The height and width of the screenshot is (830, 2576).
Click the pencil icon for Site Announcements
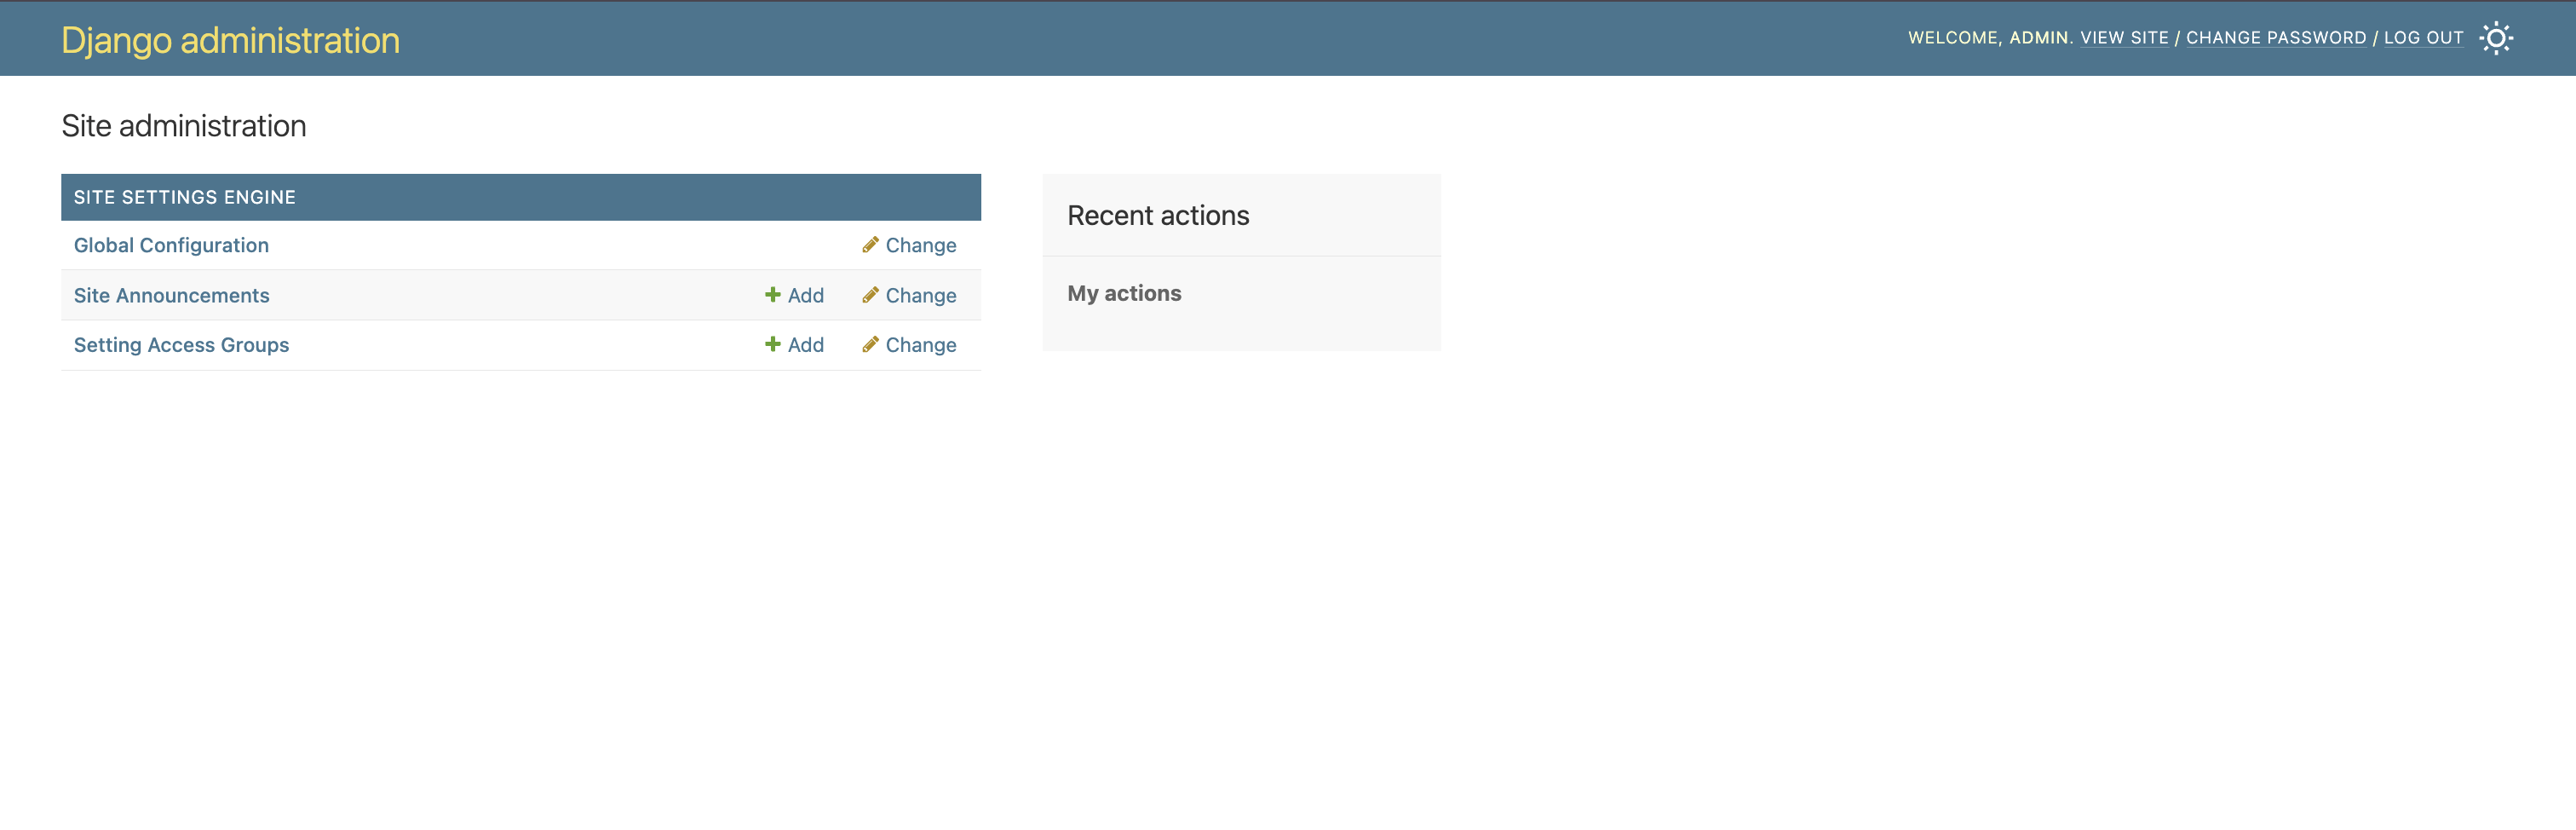pos(870,295)
